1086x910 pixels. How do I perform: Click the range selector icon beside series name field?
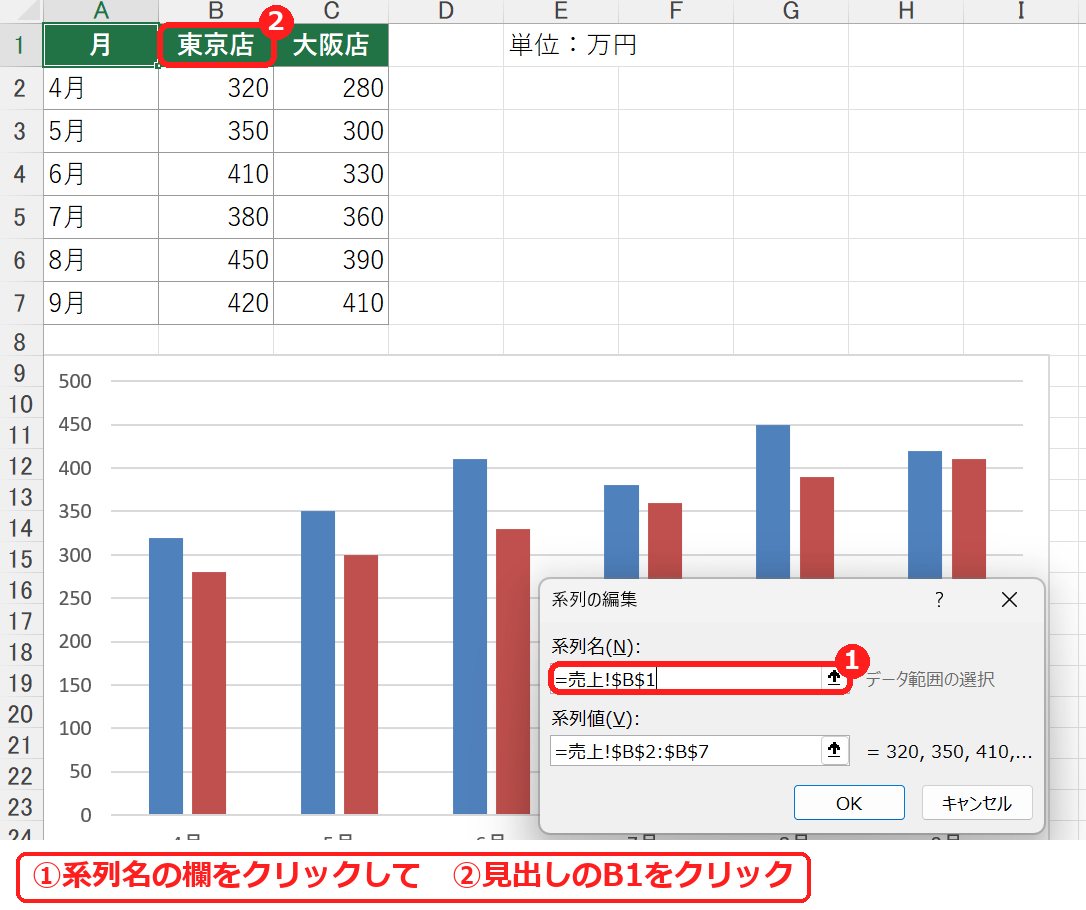coord(834,678)
